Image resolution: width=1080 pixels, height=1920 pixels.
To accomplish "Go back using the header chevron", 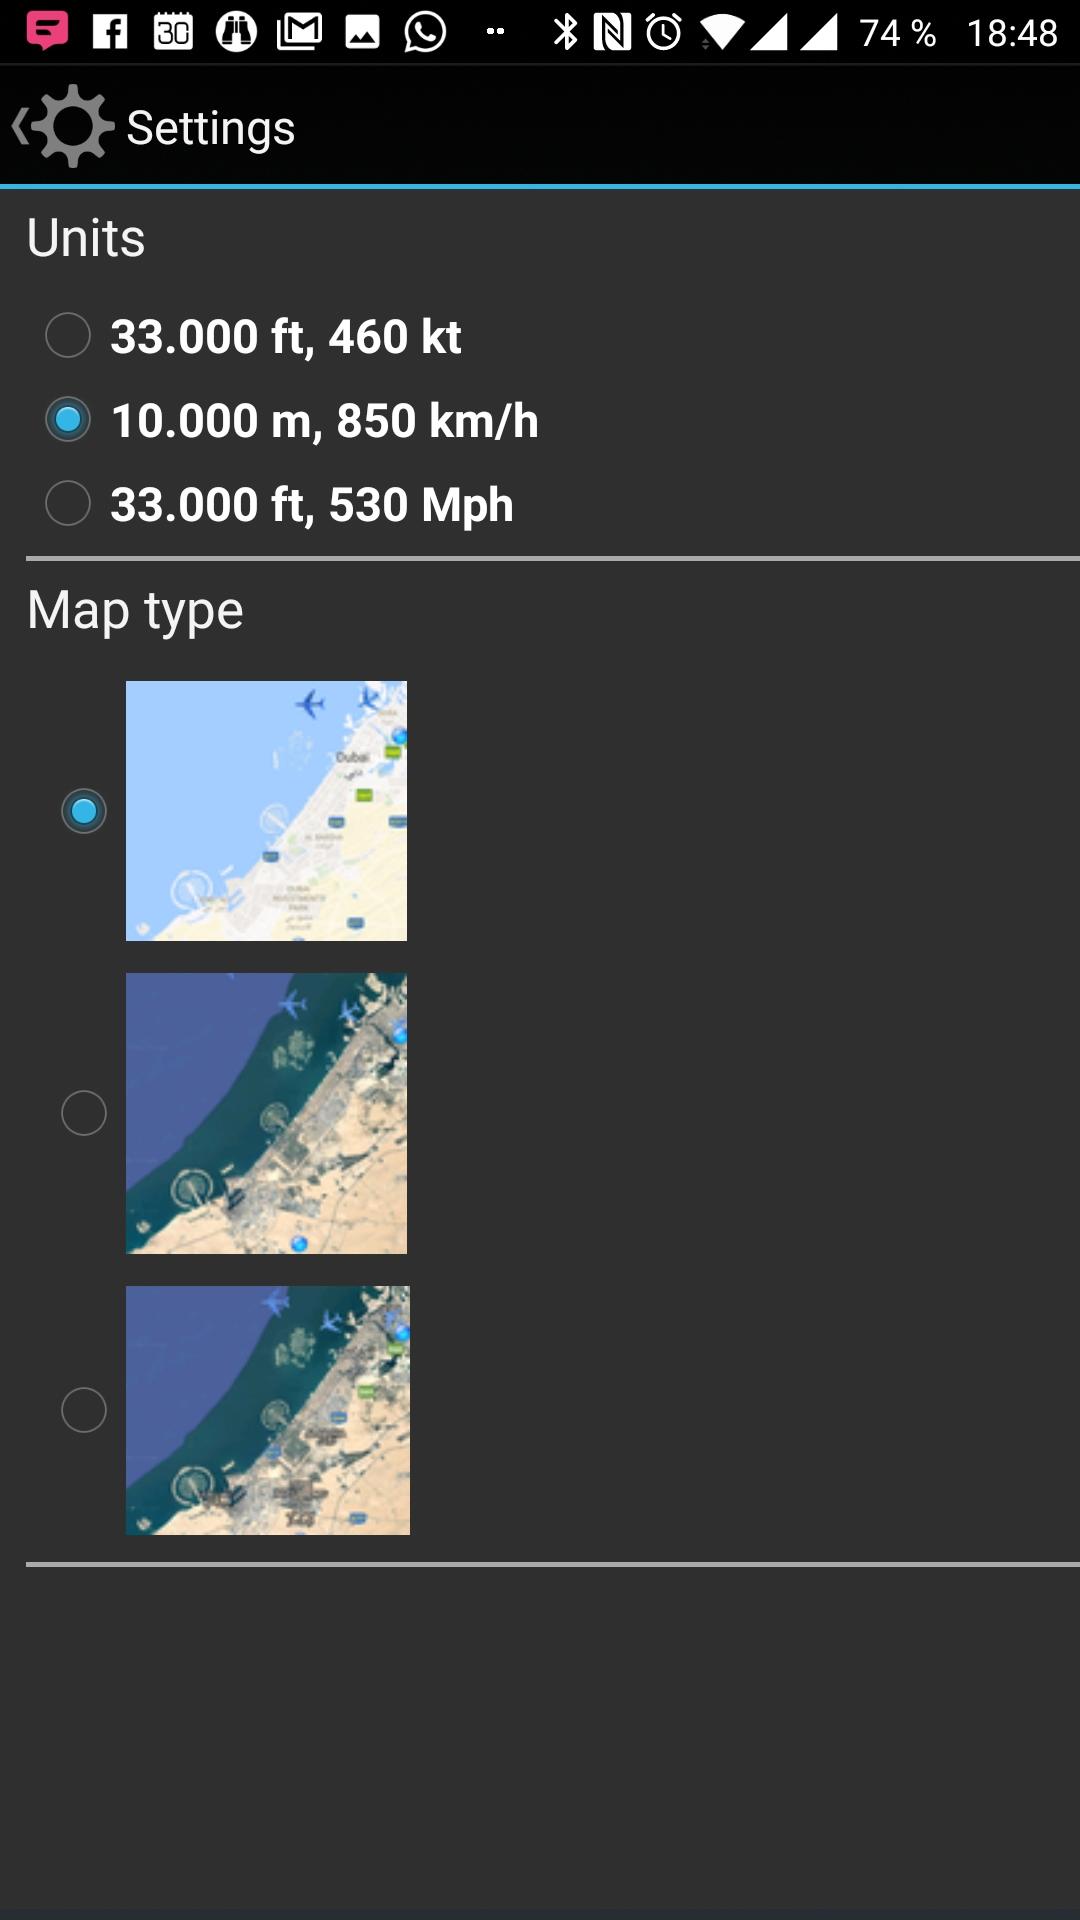I will 18,127.
